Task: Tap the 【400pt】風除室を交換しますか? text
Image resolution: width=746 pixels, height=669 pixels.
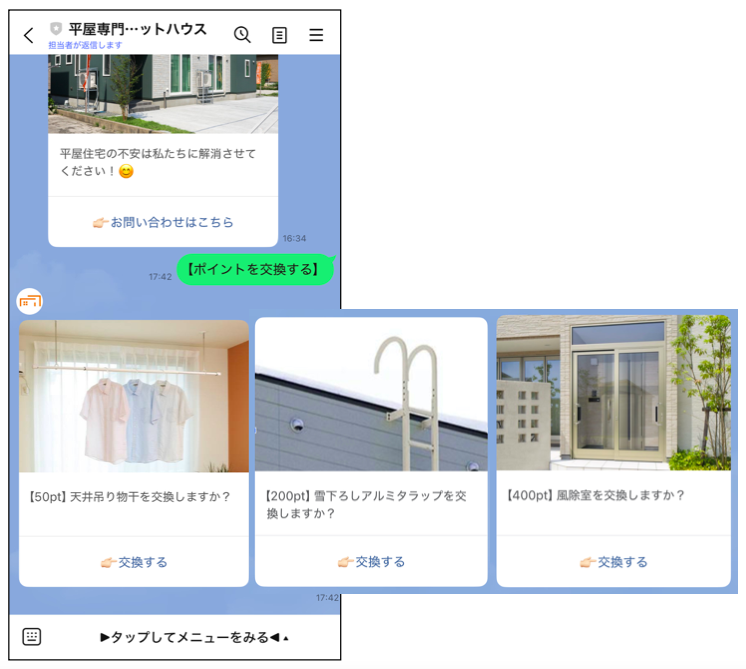Action: 596,495
